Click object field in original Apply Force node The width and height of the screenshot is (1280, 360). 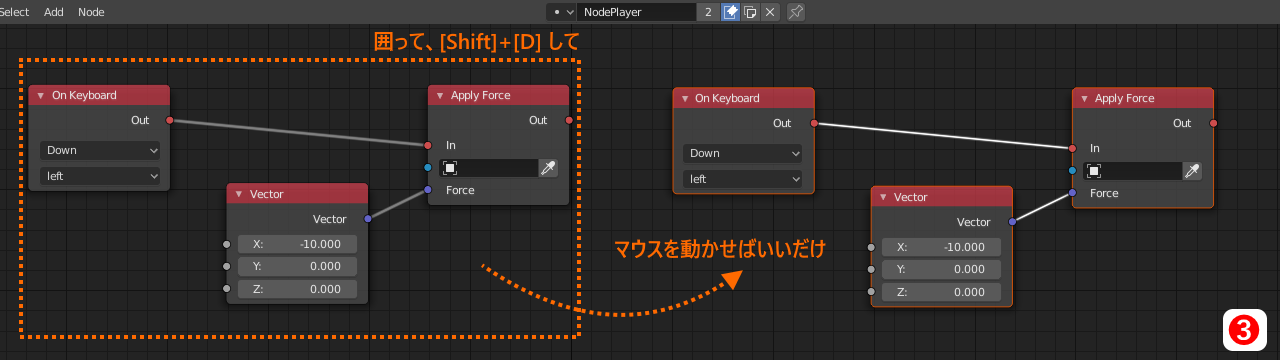[x=488, y=168]
